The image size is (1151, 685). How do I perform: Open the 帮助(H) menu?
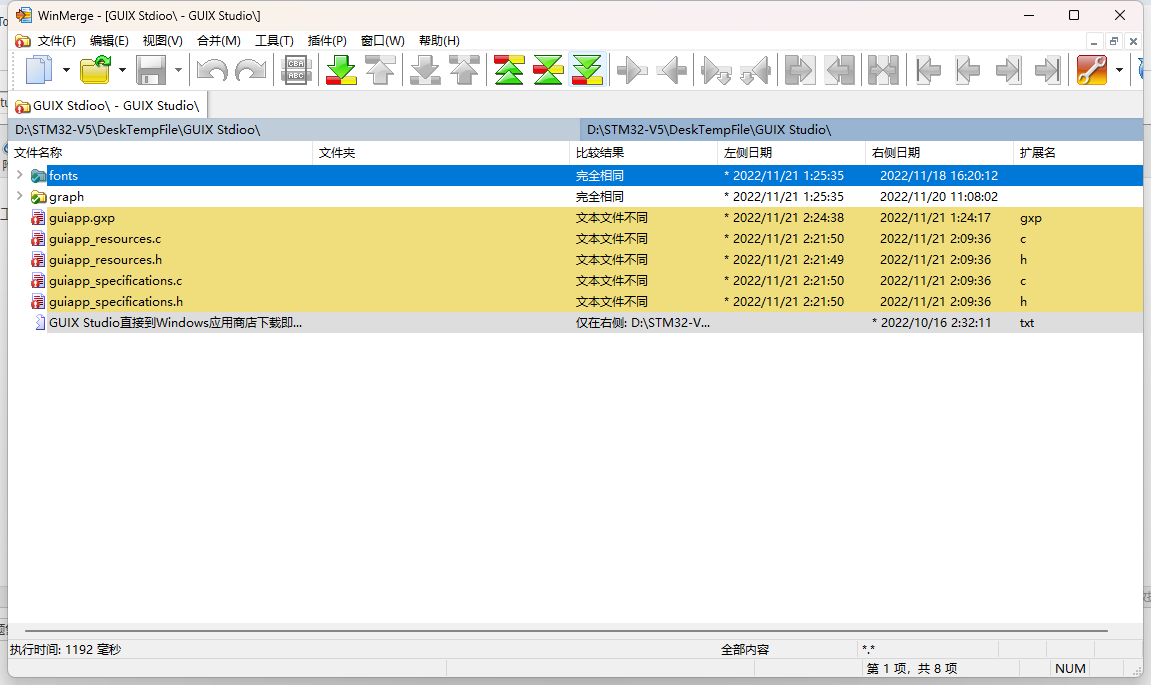tap(439, 41)
